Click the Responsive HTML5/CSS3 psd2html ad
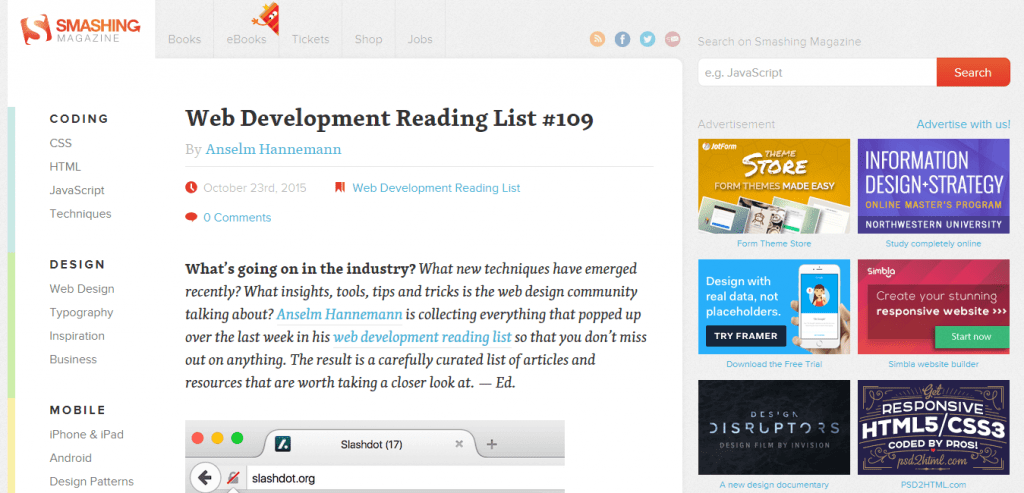 pyautogui.click(x=933, y=427)
